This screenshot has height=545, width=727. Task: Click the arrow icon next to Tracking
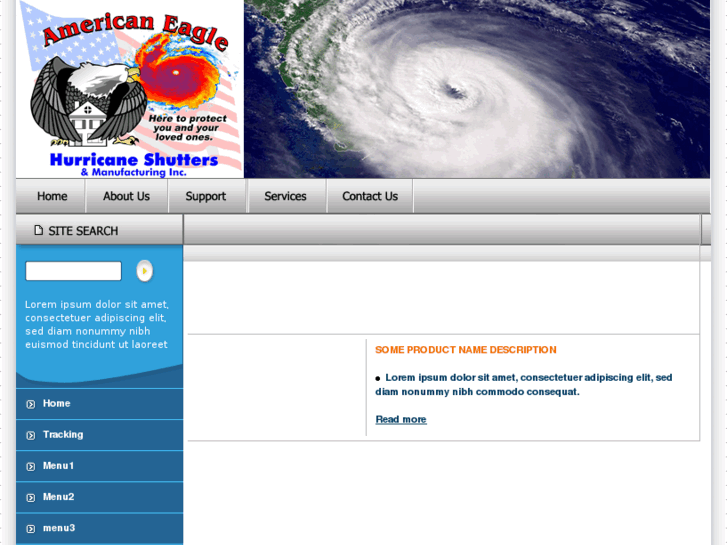coord(31,436)
